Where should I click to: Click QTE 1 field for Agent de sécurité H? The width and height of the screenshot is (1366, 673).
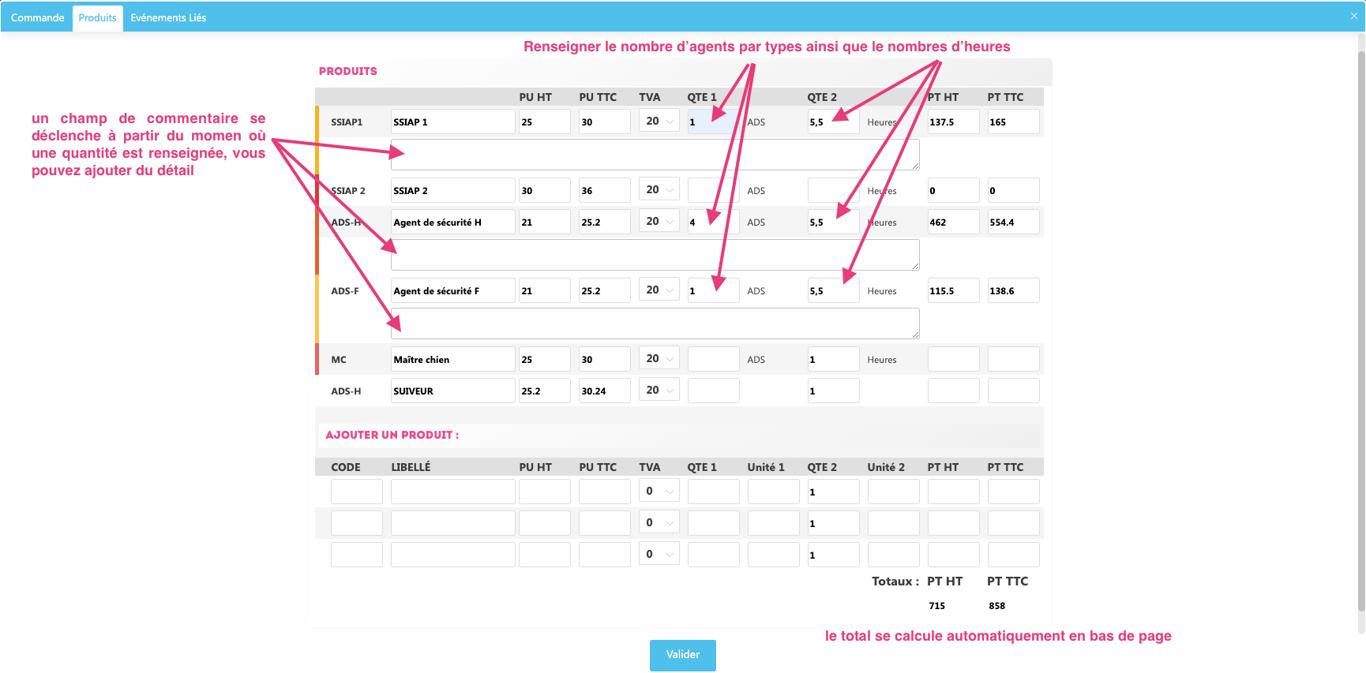pyautogui.click(x=714, y=222)
